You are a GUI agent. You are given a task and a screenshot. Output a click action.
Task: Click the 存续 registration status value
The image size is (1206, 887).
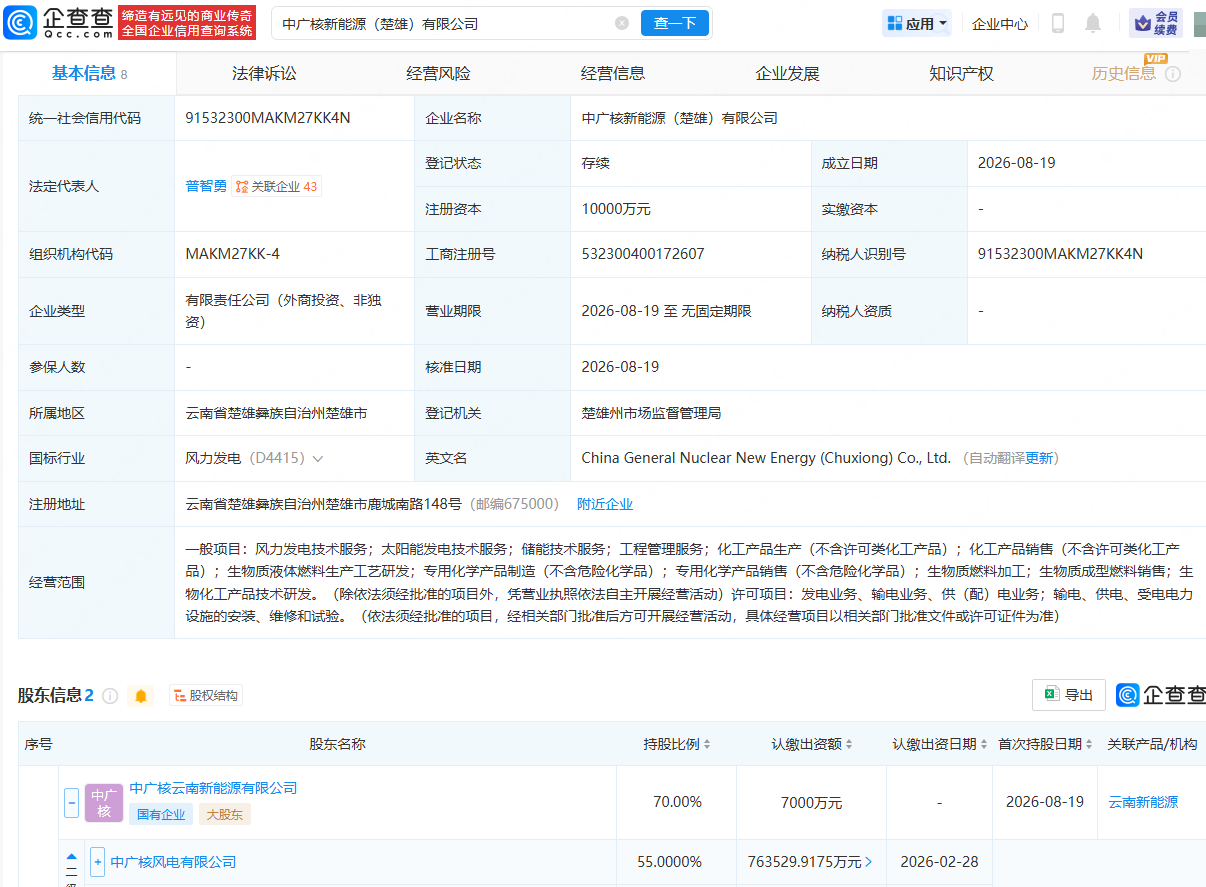595,163
